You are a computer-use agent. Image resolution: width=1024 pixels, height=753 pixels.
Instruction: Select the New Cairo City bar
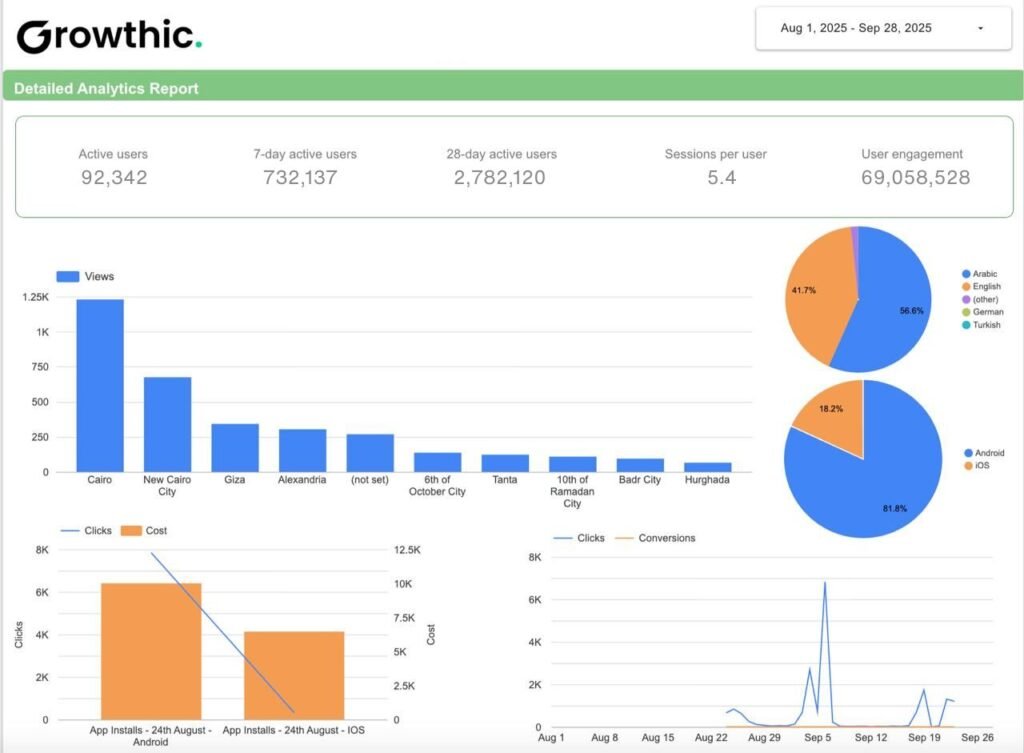[167, 424]
